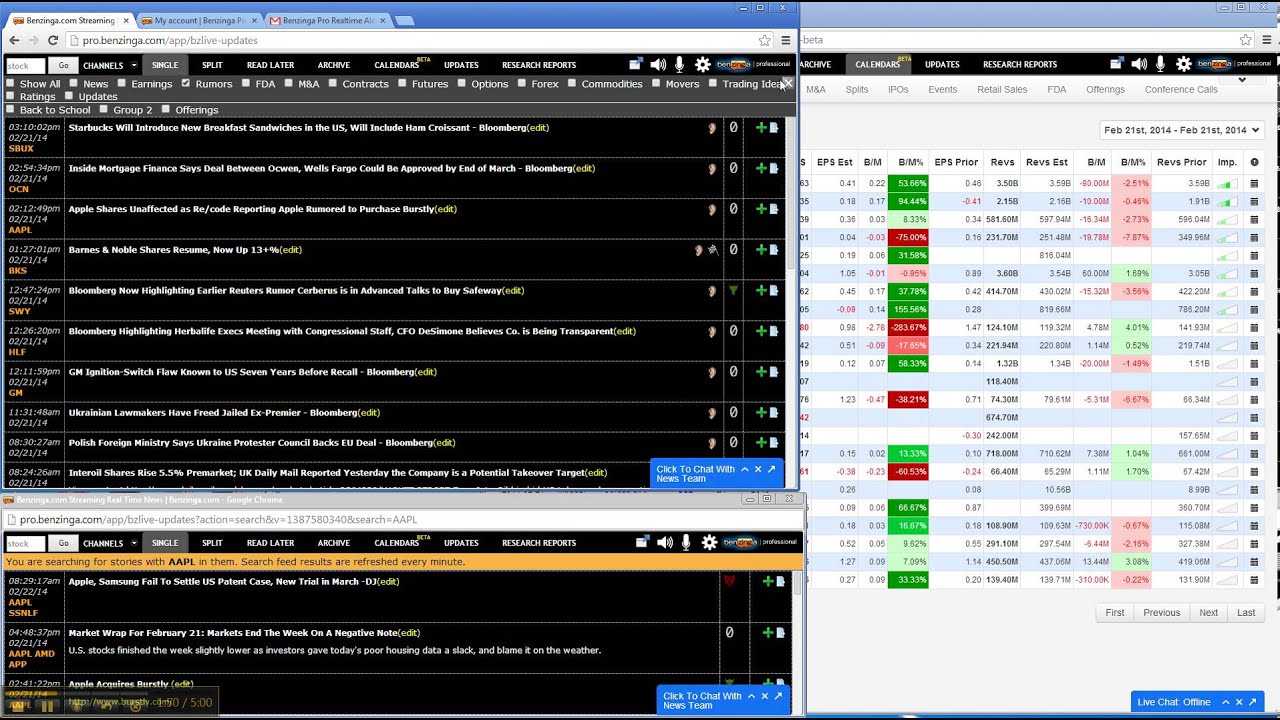Image resolution: width=1280 pixels, height=720 pixels.
Task: Expand the chevron tab under the Benzinga logo
Action: tap(1242, 80)
